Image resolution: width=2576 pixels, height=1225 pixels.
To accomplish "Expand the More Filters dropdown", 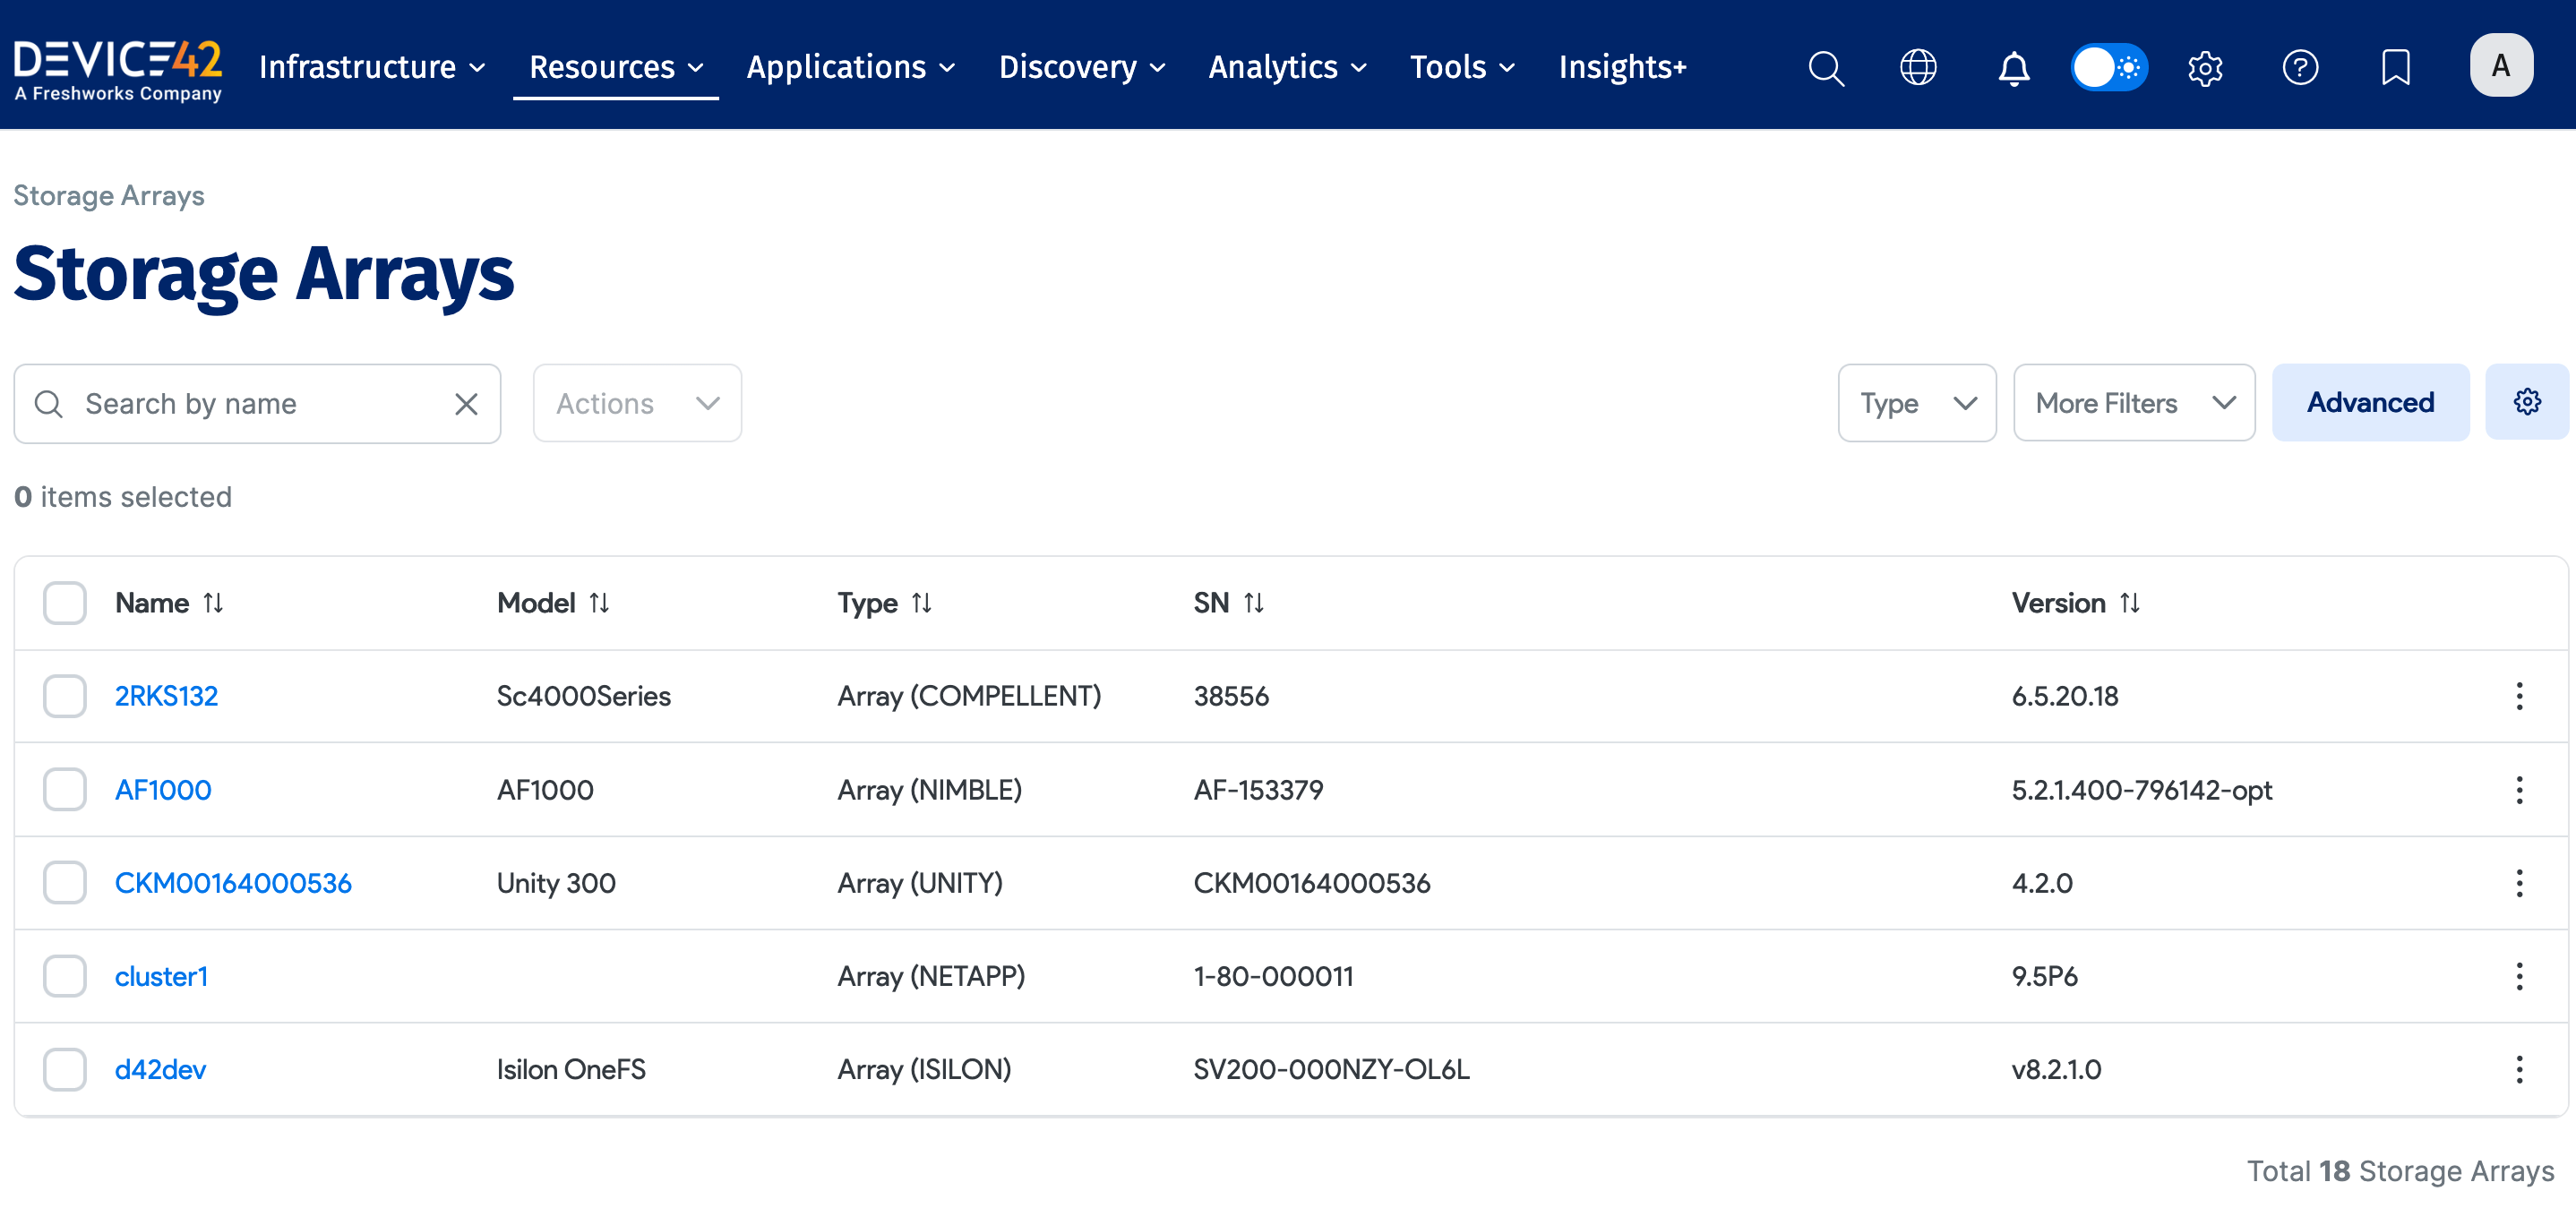I will pyautogui.click(x=2134, y=402).
